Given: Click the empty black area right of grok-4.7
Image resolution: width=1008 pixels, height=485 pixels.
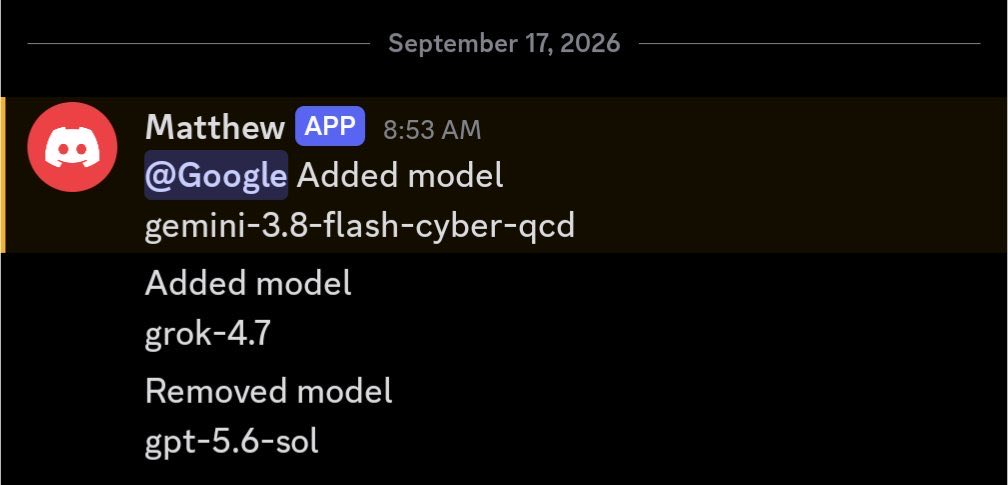Looking at the screenshot, I should 636,334.
